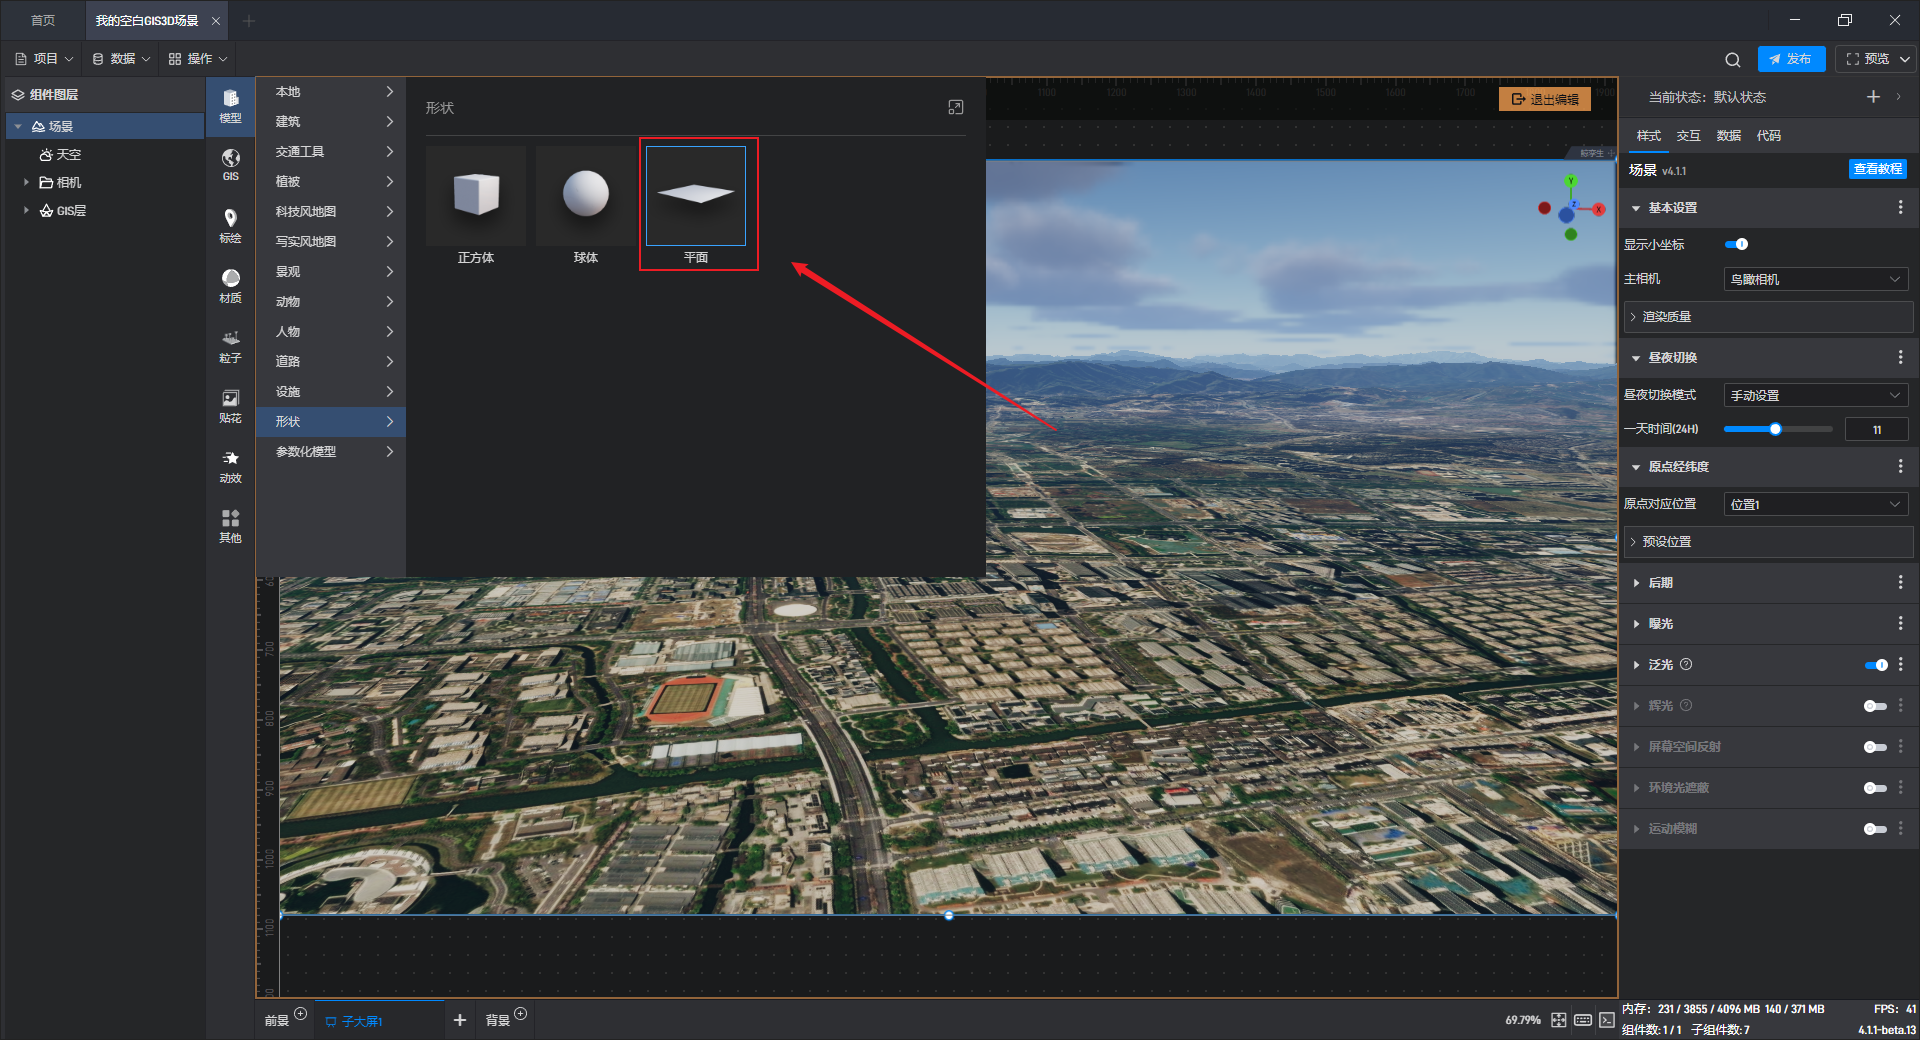Viewport: 1920px width, 1040px height.
Task: Open the 材质 material icon
Action: (230, 285)
